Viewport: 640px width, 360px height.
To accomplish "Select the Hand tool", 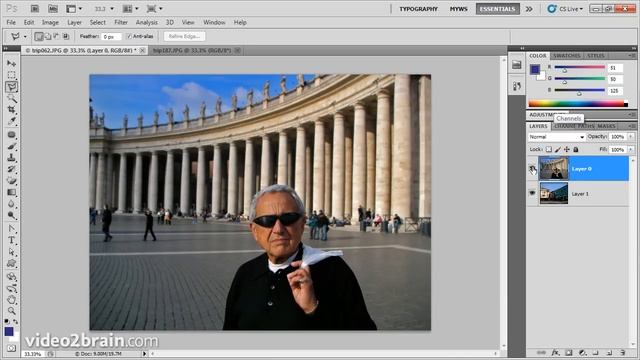I will [x=11, y=300].
